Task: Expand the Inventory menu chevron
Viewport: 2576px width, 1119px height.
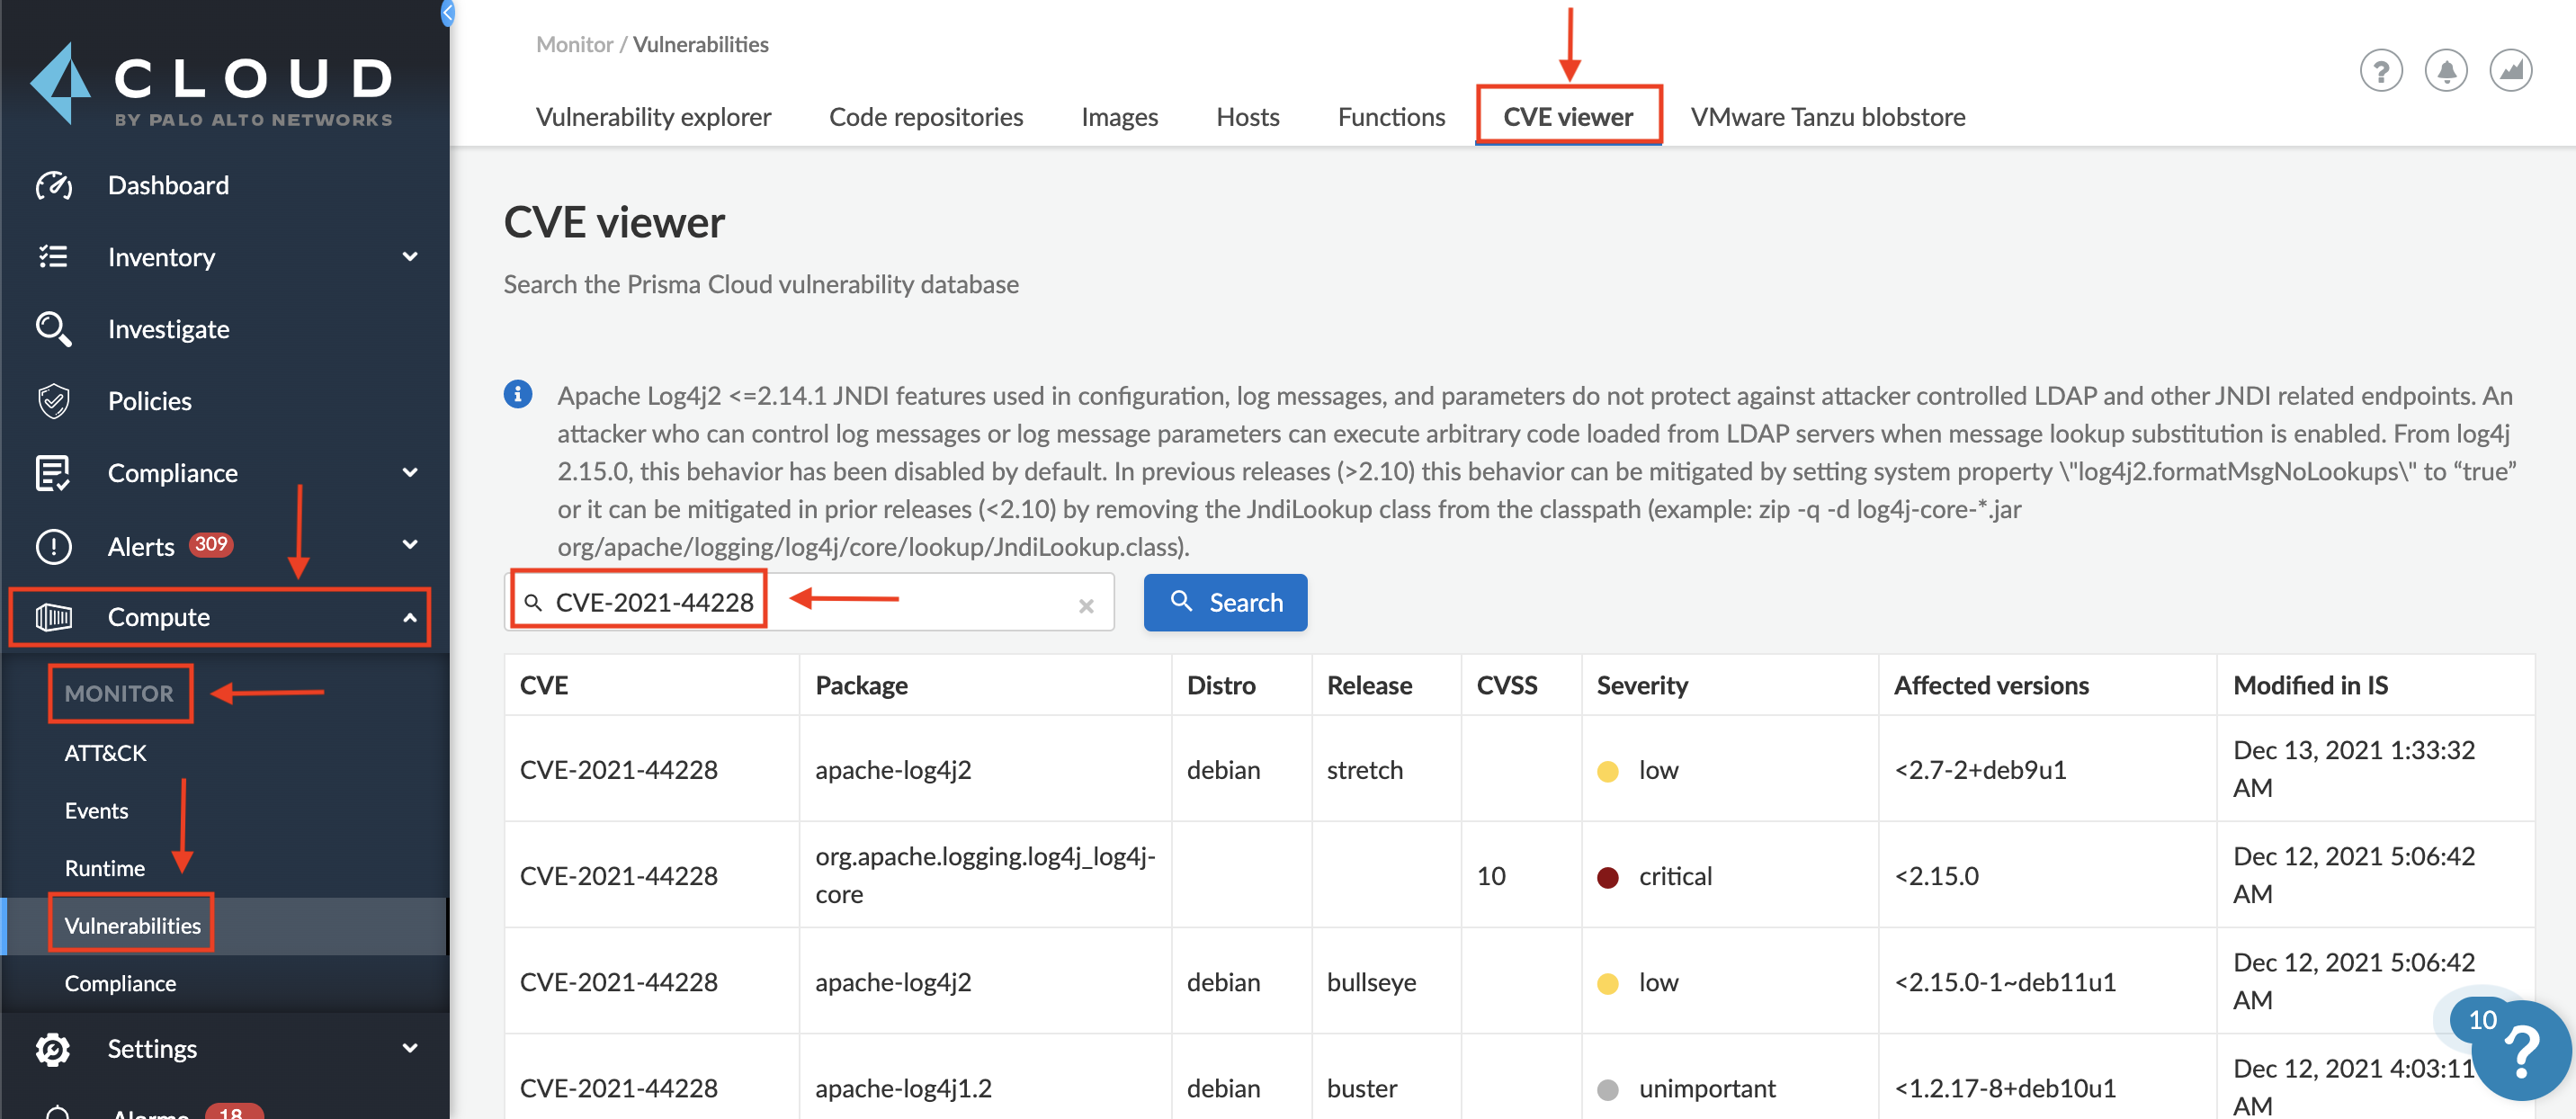Action: pos(410,257)
